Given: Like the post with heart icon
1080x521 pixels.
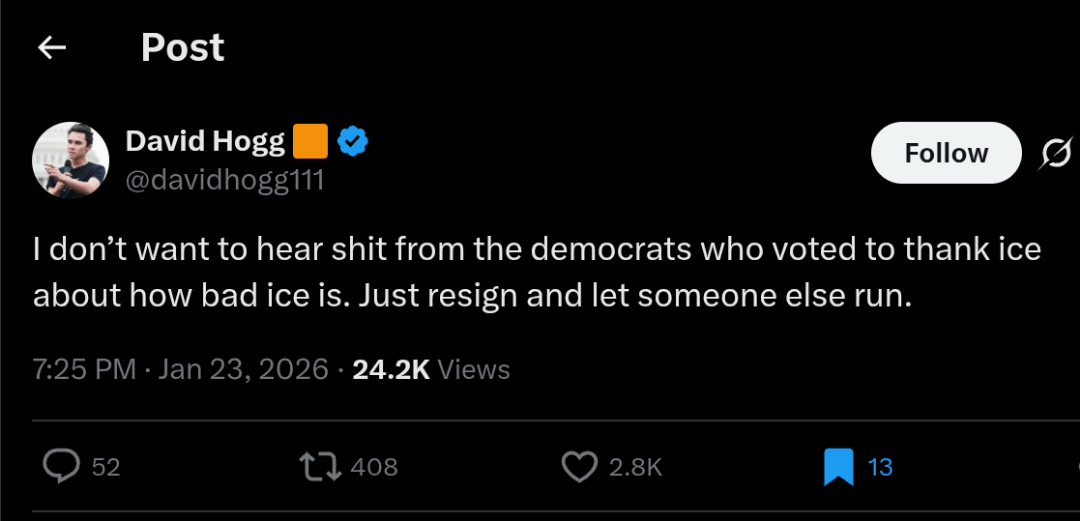Looking at the screenshot, I should [x=579, y=466].
